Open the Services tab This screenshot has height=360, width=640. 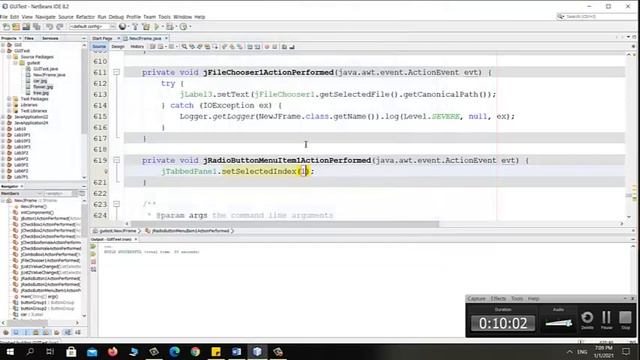click(x=50, y=38)
